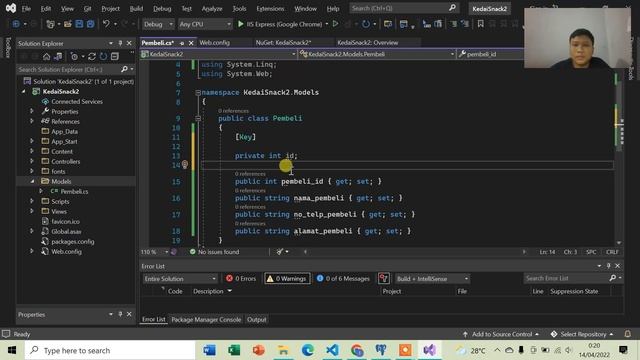640x360 pixels.
Task: Click the notification bell in status bar
Action: (627, 334)
